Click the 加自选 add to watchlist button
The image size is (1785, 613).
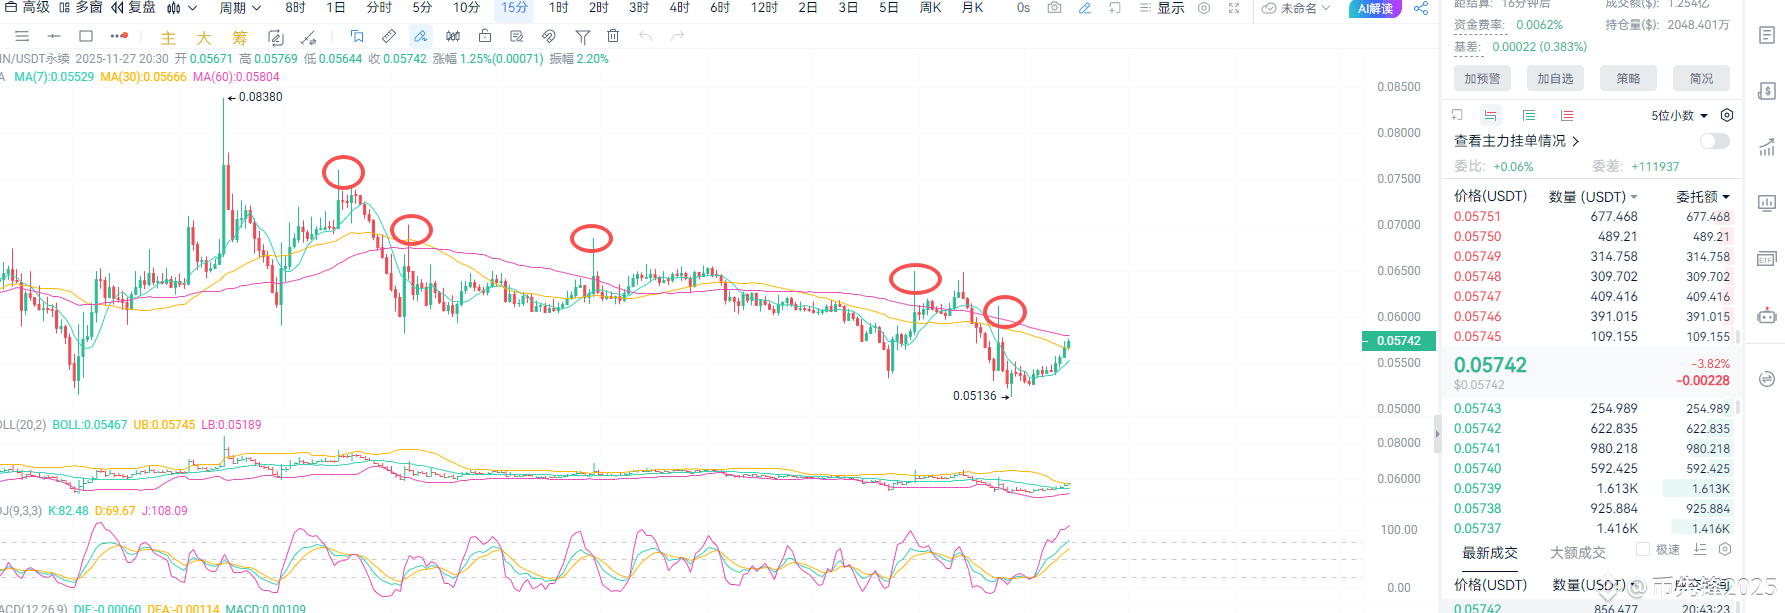(1555, 79)
